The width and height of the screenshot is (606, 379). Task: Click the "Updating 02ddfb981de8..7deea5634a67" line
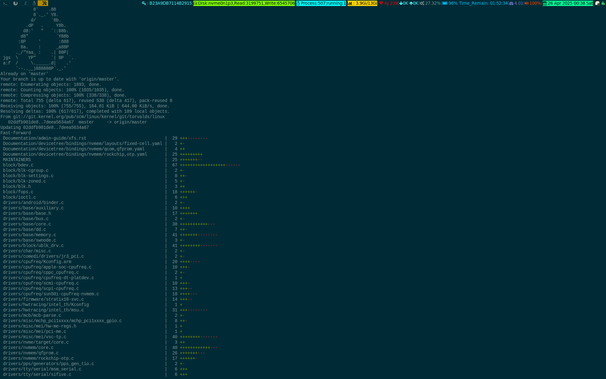point(44,127)
